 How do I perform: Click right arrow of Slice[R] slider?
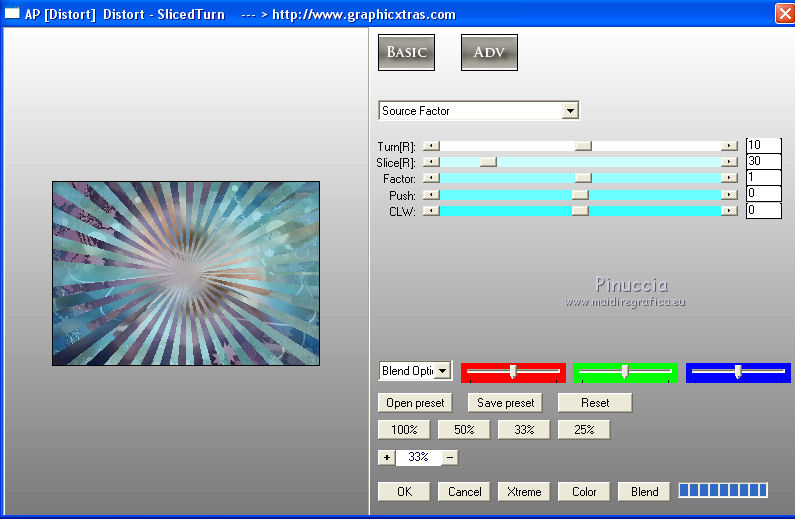[x=729, y=162]
